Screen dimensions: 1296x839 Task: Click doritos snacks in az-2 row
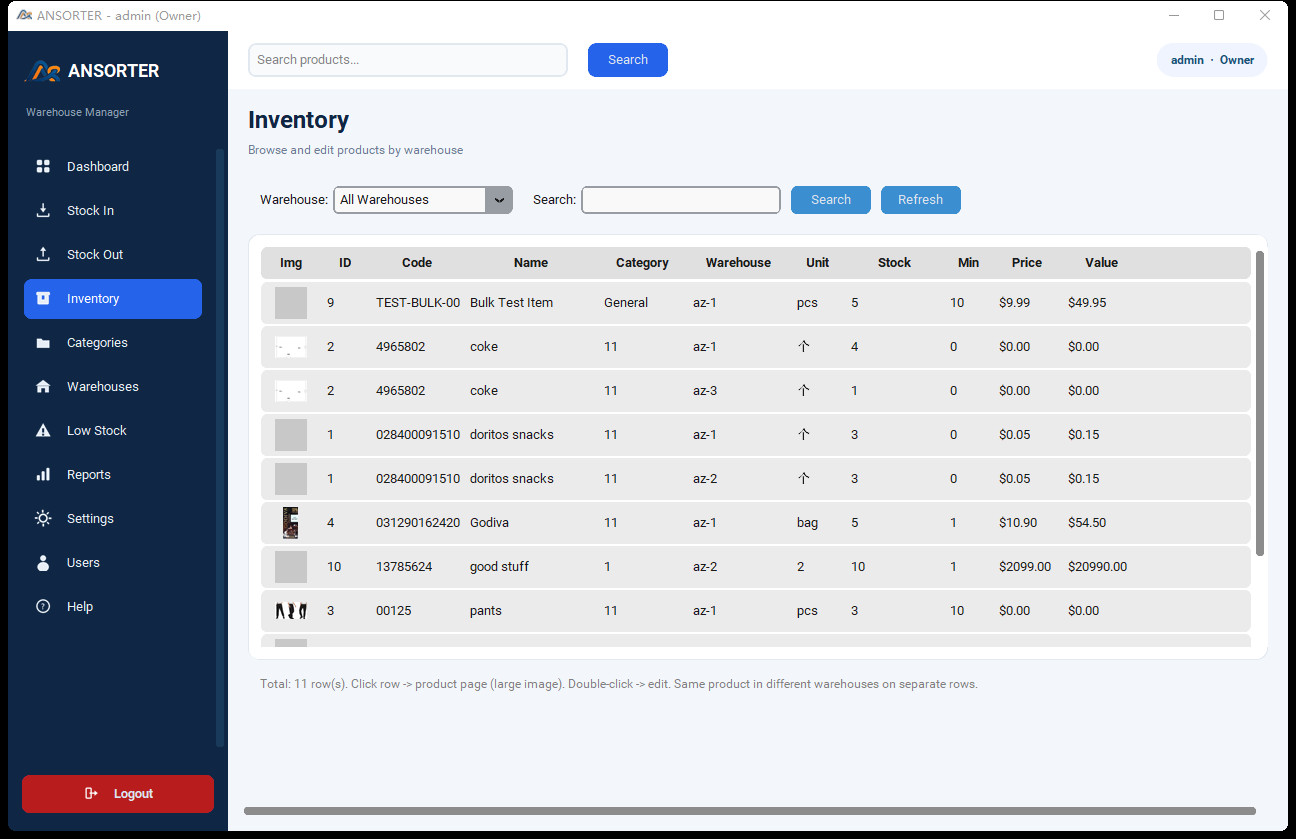point(511,478)
